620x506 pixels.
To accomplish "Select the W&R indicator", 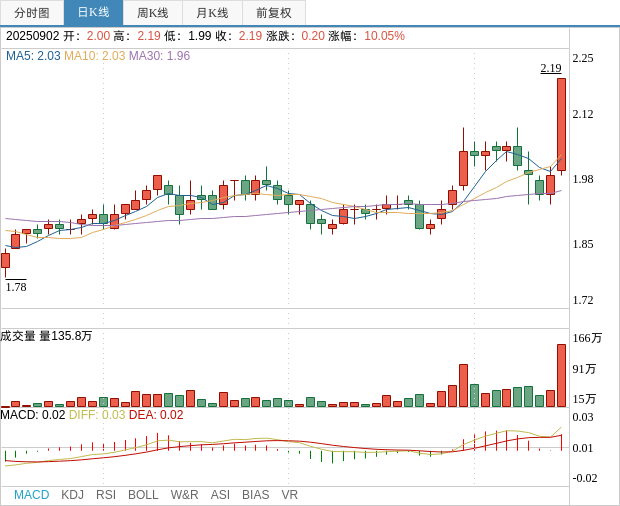I will tap(184, 495).
